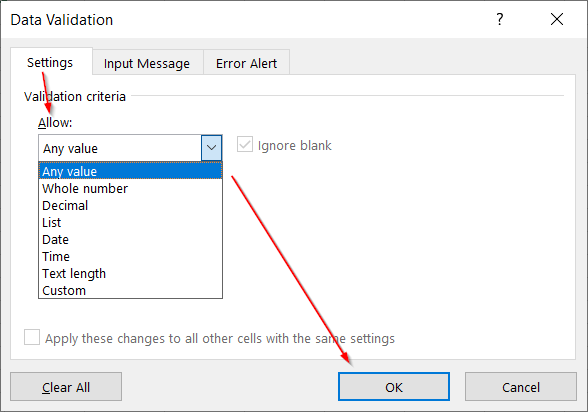
Task: Select the Settings tab
Action: (50, 62)
